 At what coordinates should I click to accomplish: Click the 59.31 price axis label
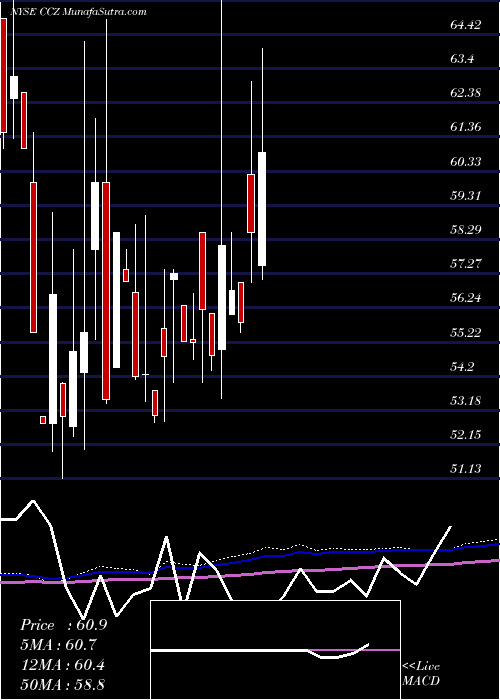pos(466,195)
